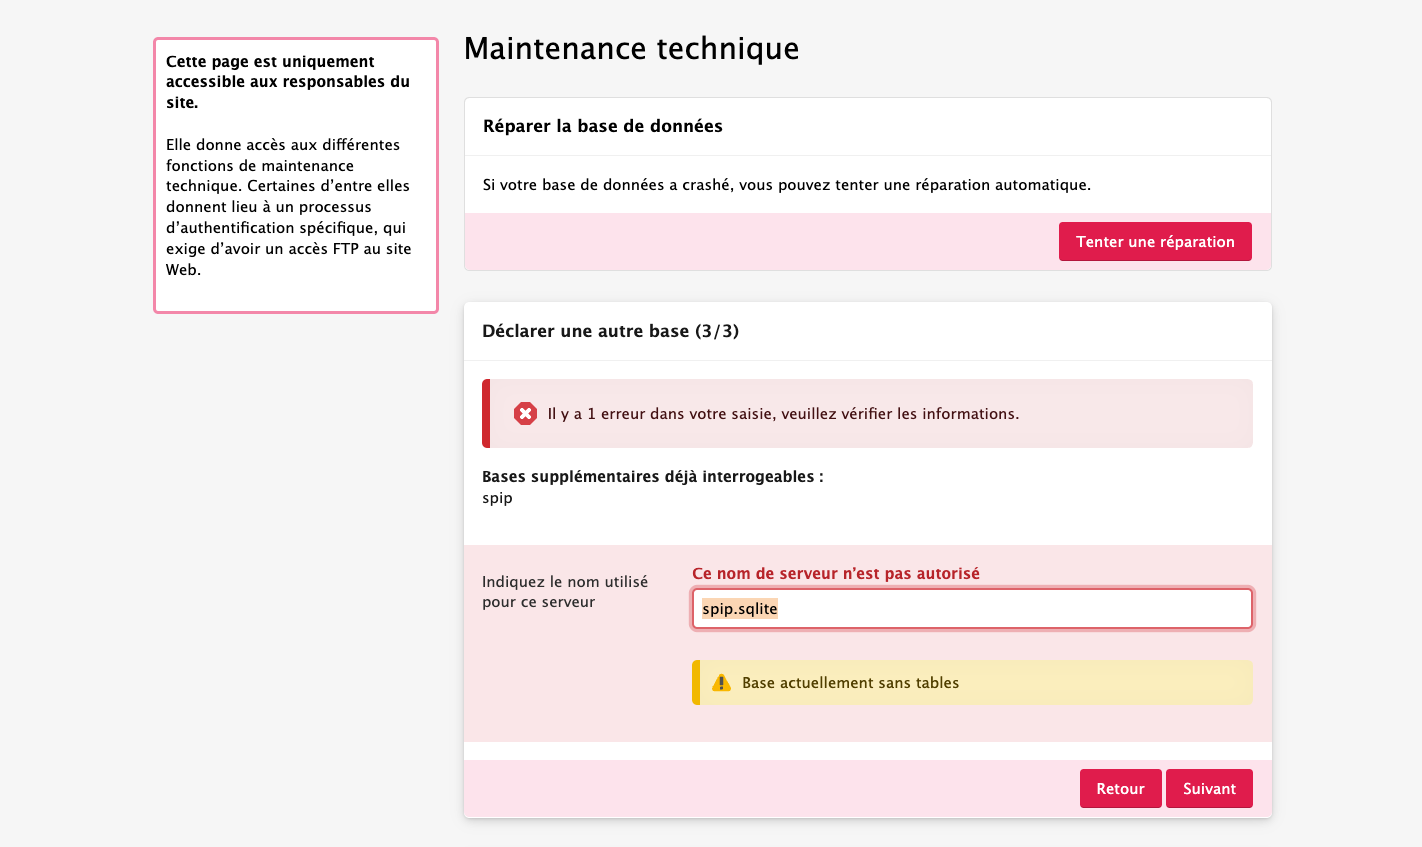
Task: Focus the spip.sqlite server name field
Action: tap(972, 609)
